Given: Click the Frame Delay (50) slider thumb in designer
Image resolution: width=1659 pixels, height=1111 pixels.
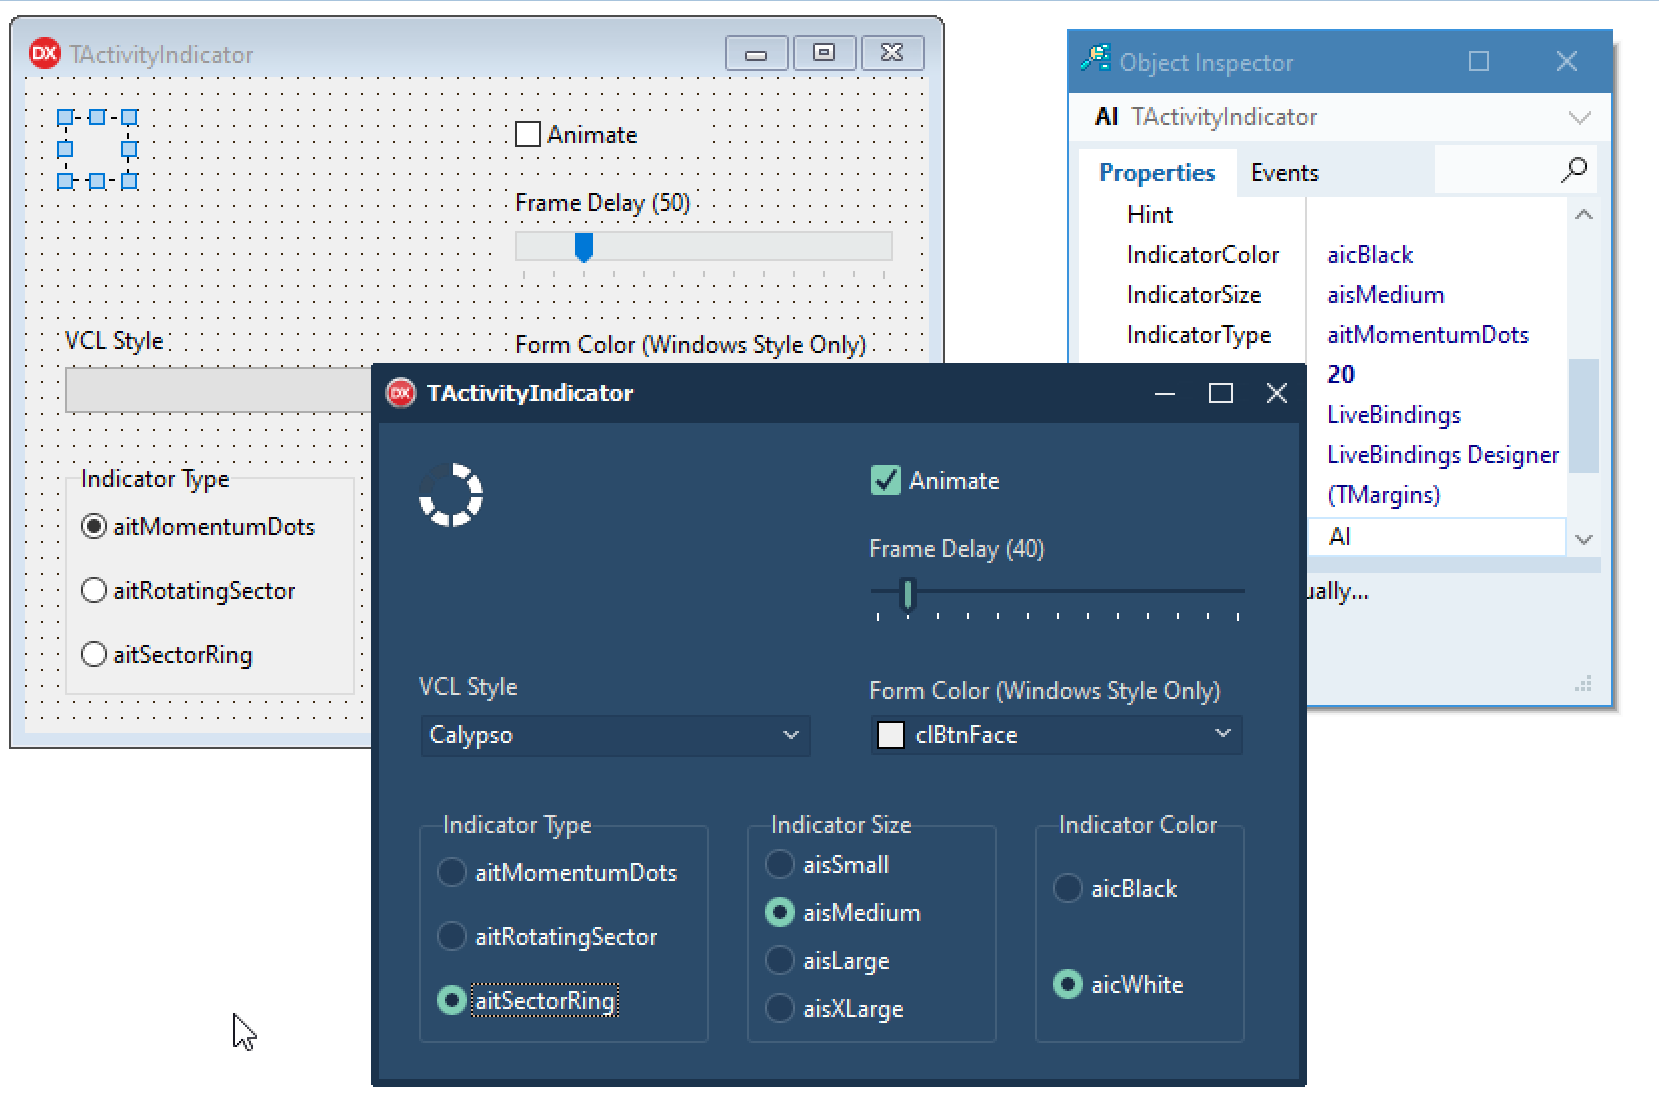Looking at the screenshot, I should (584, 247).
